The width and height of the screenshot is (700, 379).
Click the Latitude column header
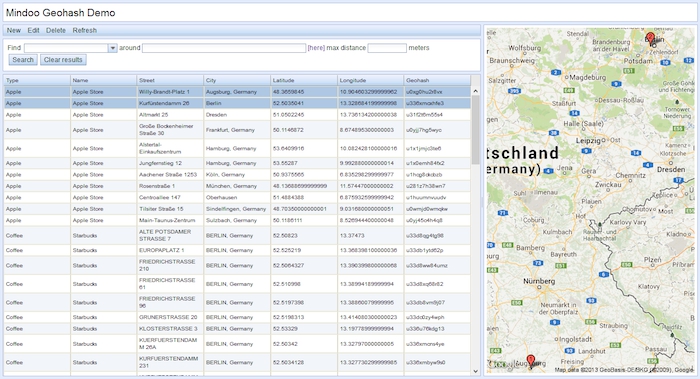click(304, 80)
